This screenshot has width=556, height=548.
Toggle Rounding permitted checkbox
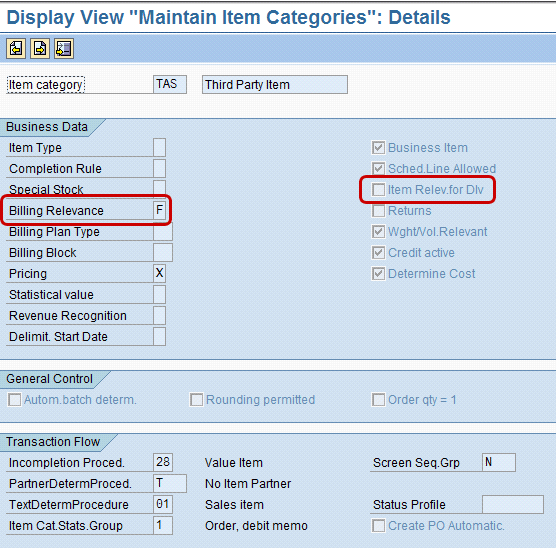click(x=196, y=400)
